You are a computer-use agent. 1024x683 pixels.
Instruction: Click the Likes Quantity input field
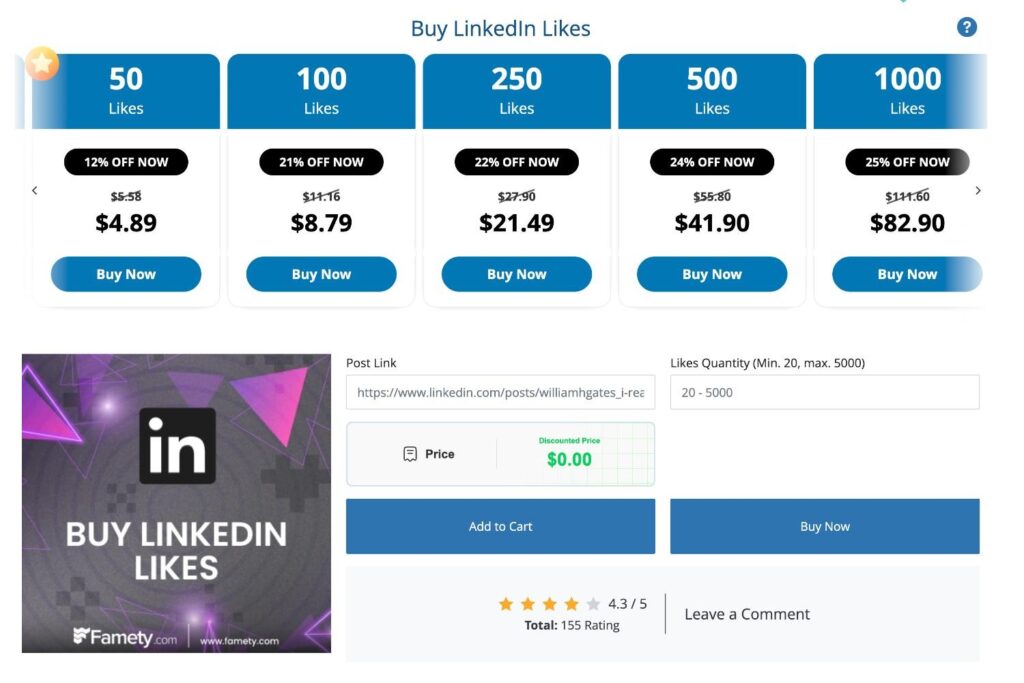pos(824,393)
